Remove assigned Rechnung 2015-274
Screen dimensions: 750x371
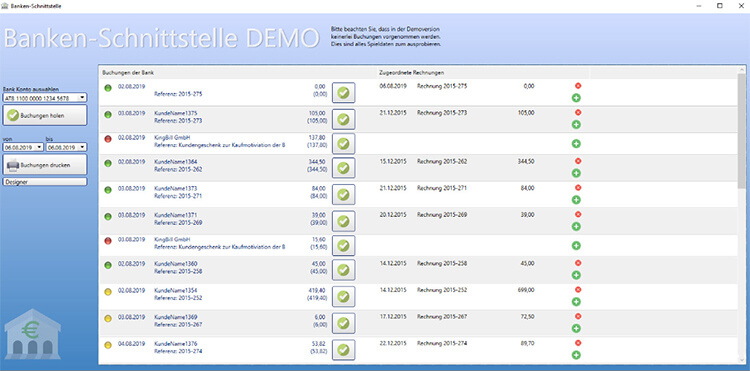[x=578, y=343]
